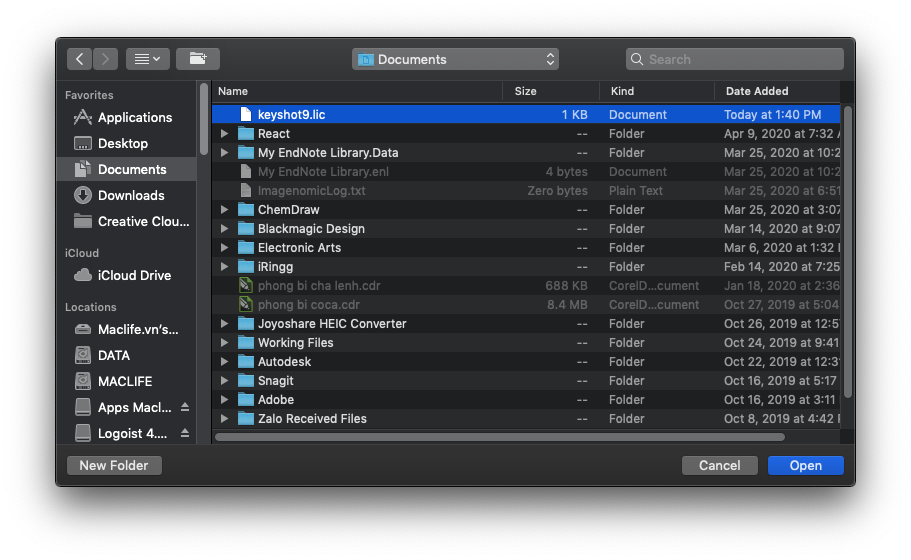The image size is (911, 560).
Task: Click the new folder toolbar icon
Action: pyautogui.click(x=197, y=59)
